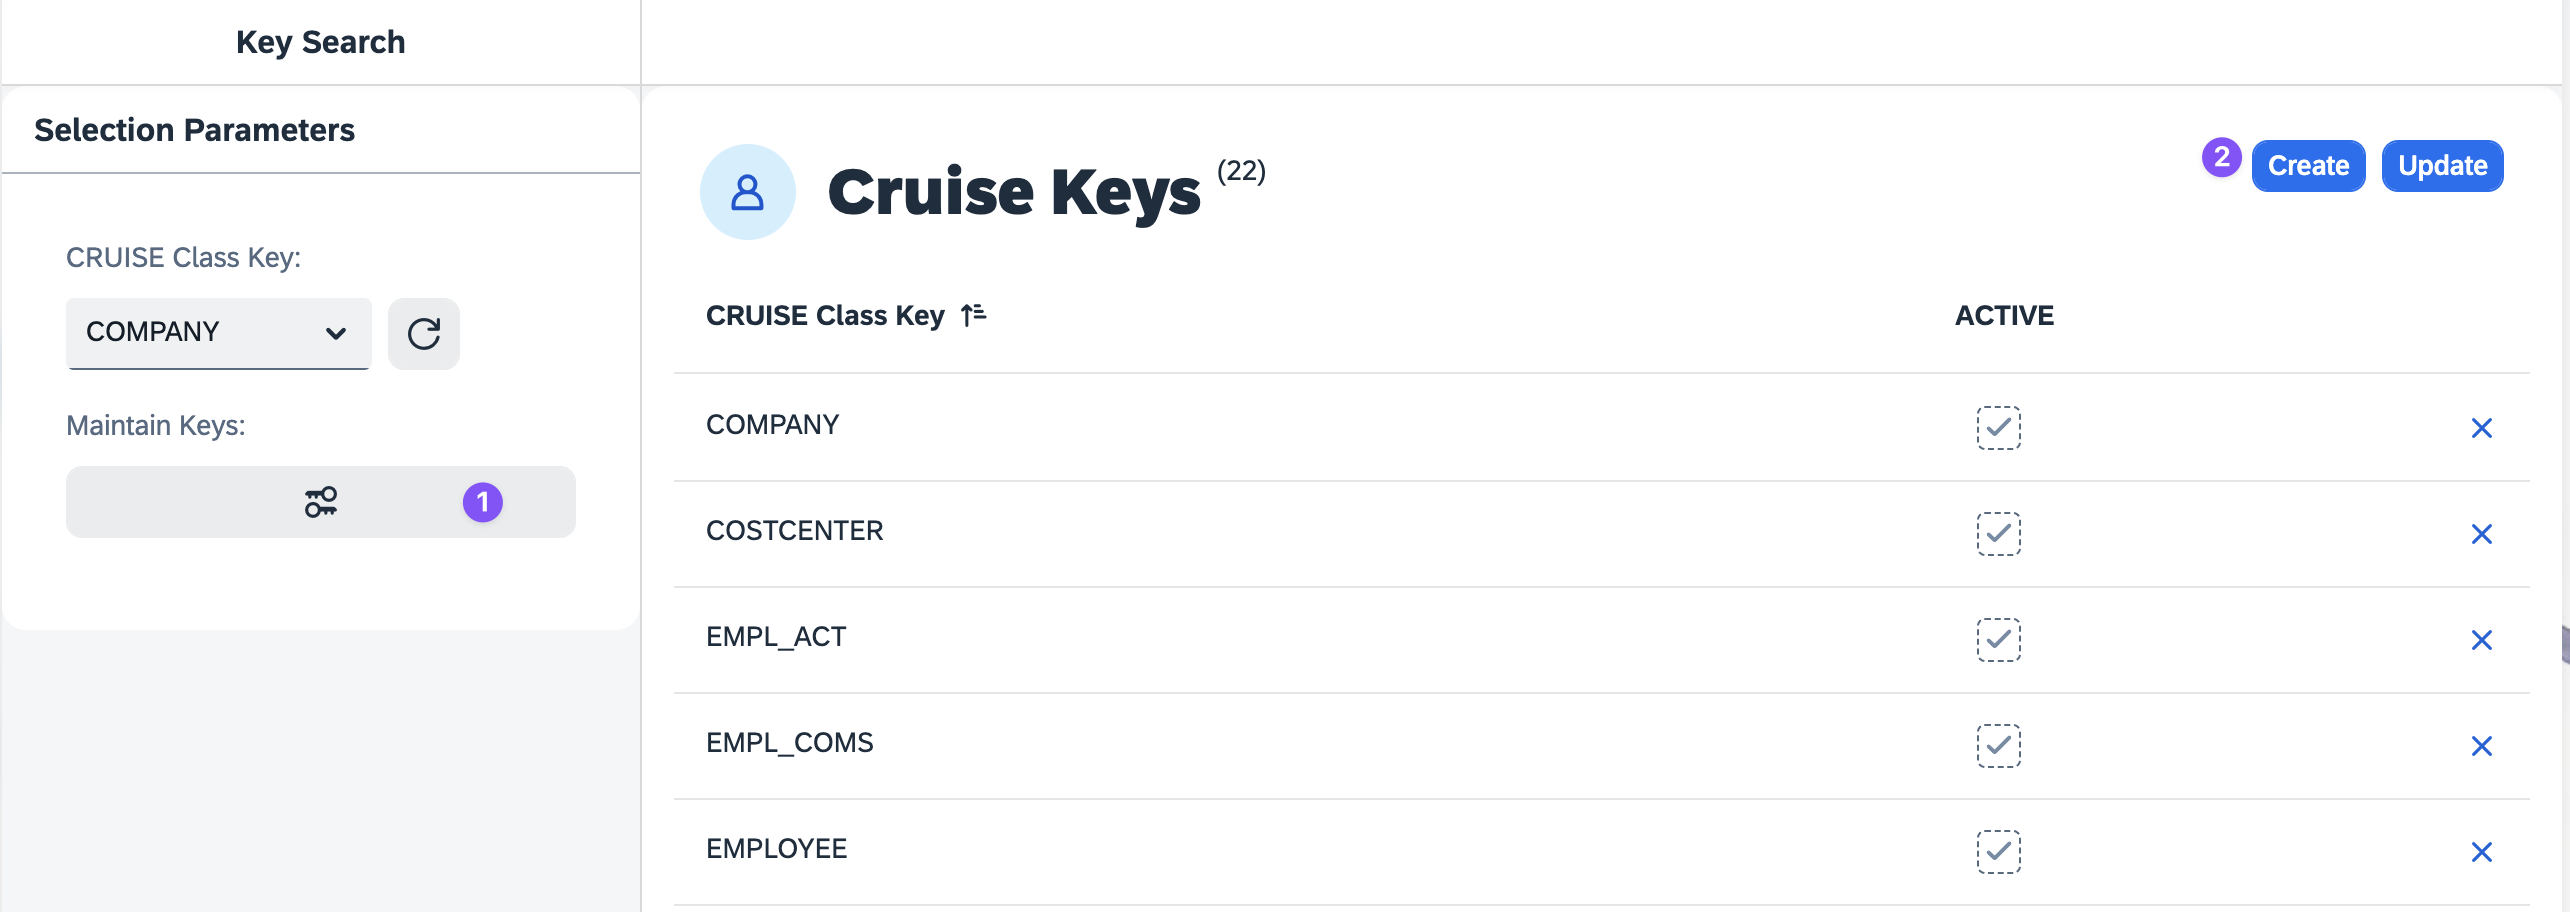
Task: Delete the COMPANY row with X icon
Action: pos(2481,428)
